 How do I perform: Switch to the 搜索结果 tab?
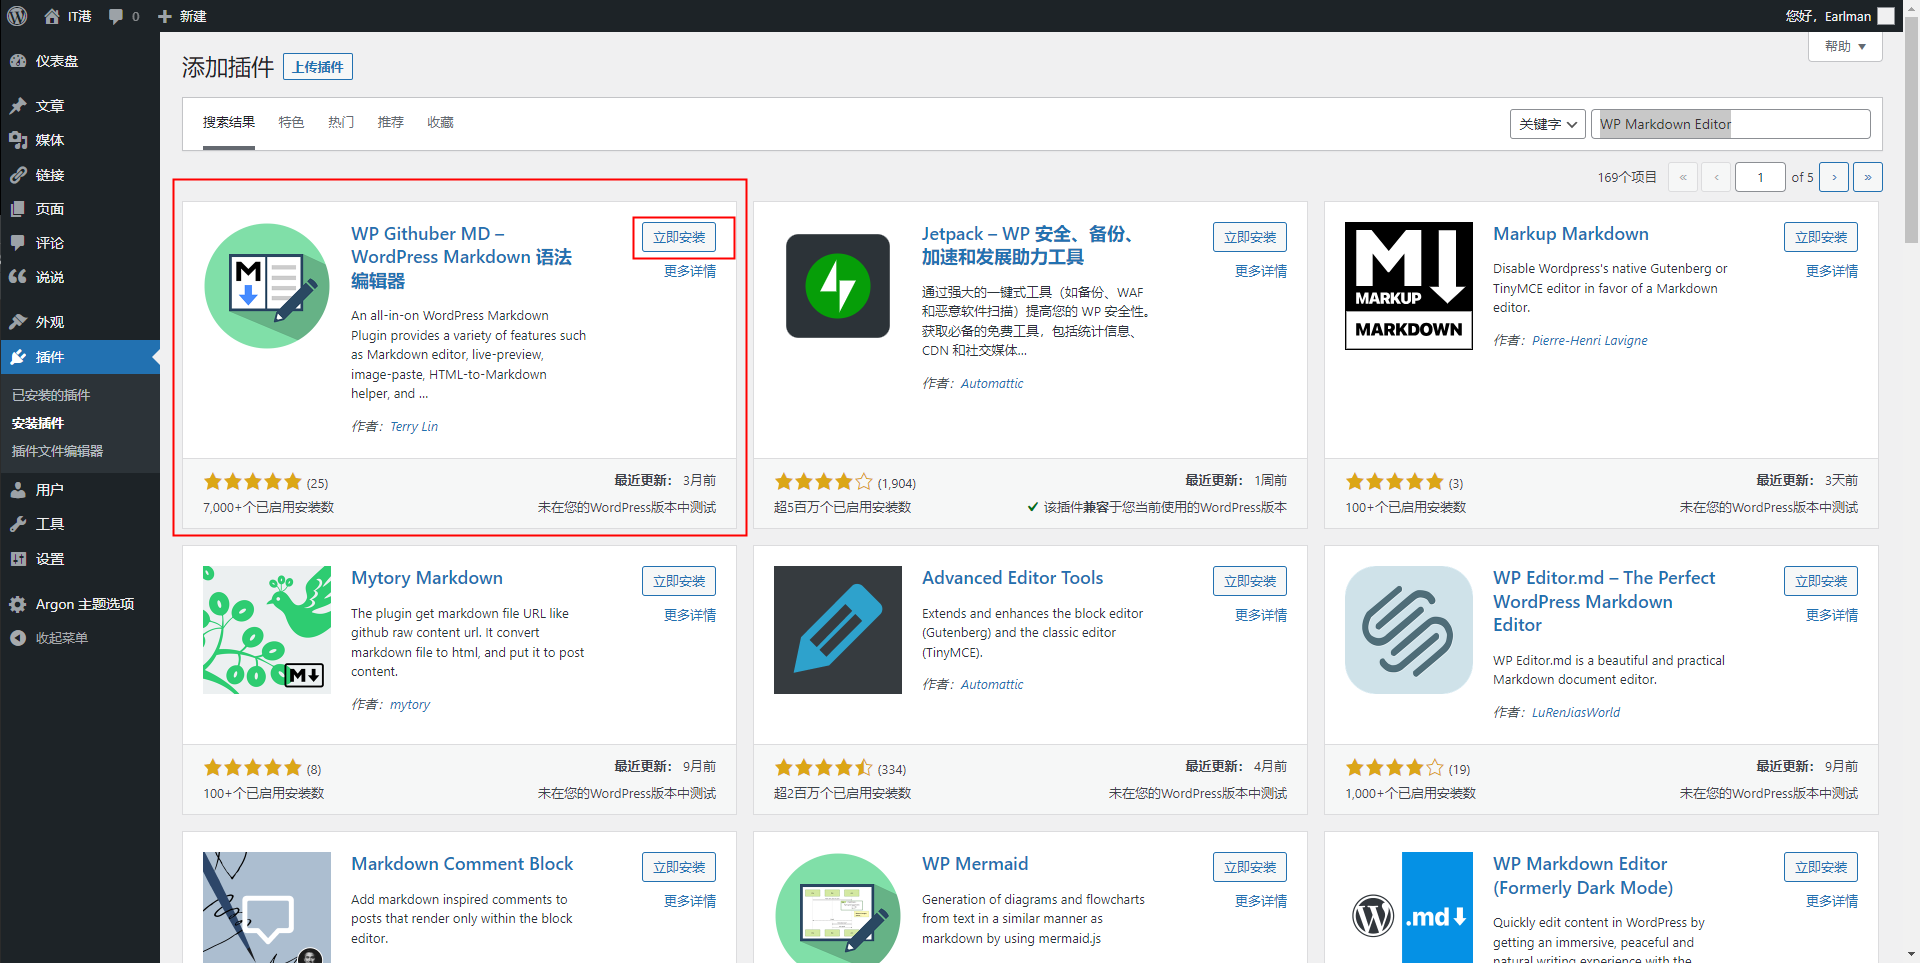pos(229,122)
